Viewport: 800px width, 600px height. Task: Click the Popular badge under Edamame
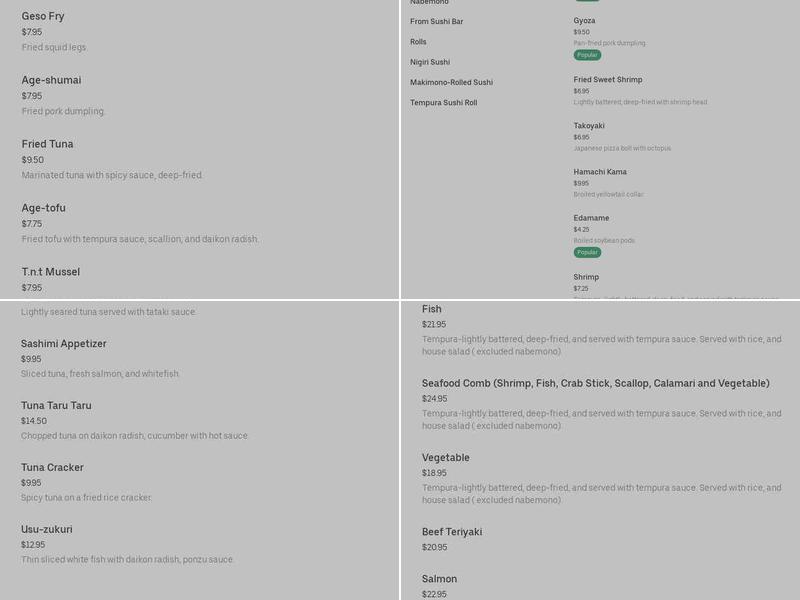click(x=587, y=252)
